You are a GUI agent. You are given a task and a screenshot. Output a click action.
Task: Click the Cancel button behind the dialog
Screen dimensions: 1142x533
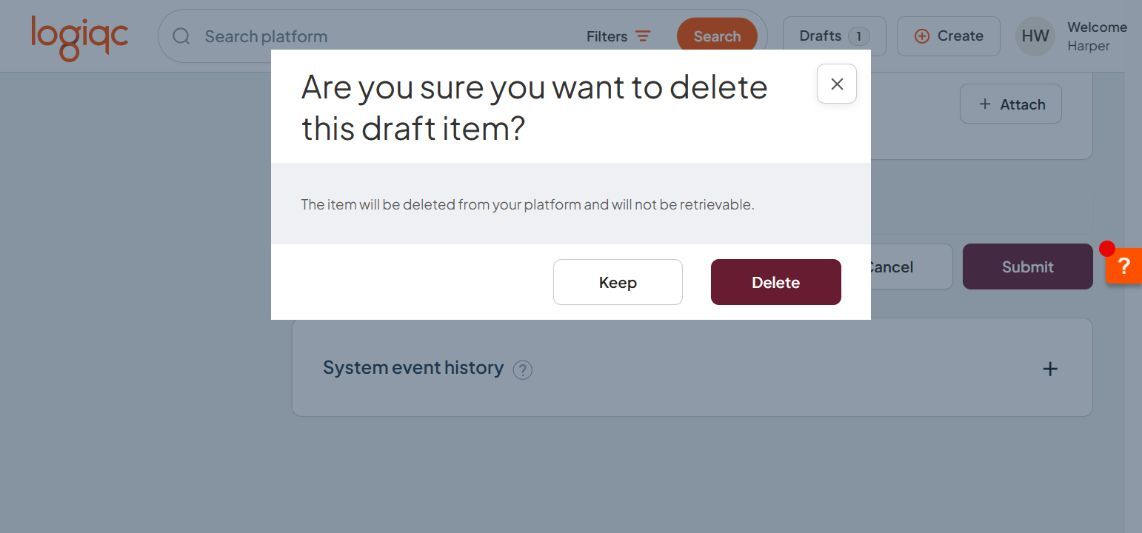[x=911, y=266]
